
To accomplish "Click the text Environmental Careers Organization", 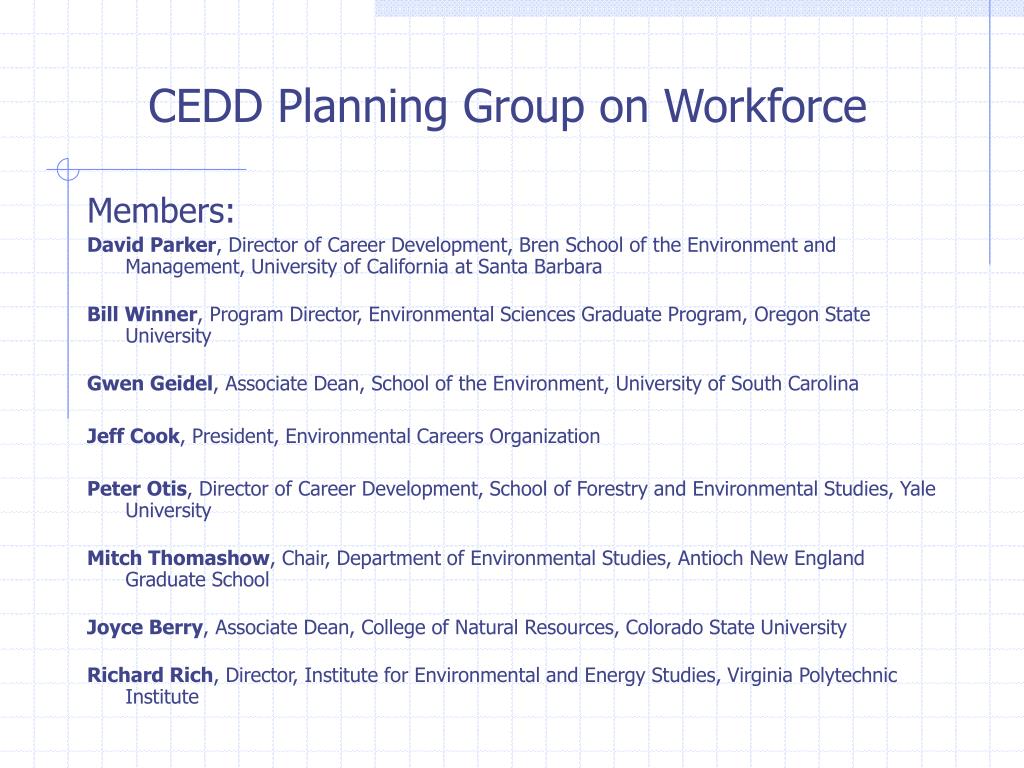I will pos(442,436).
